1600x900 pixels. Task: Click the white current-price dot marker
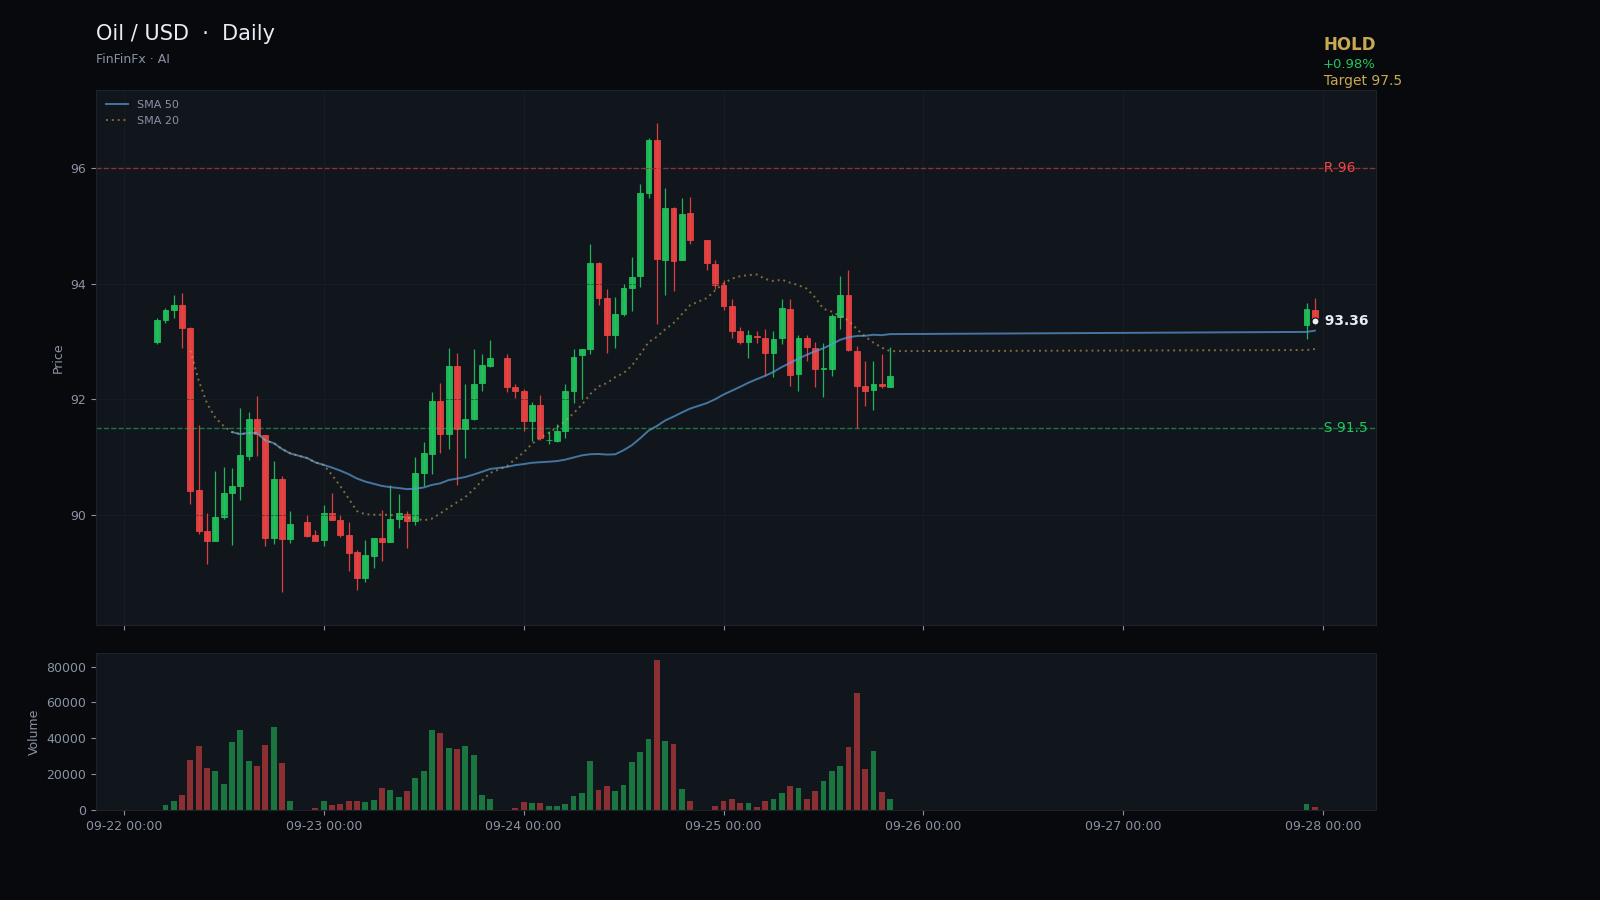tap(1315, 322)
